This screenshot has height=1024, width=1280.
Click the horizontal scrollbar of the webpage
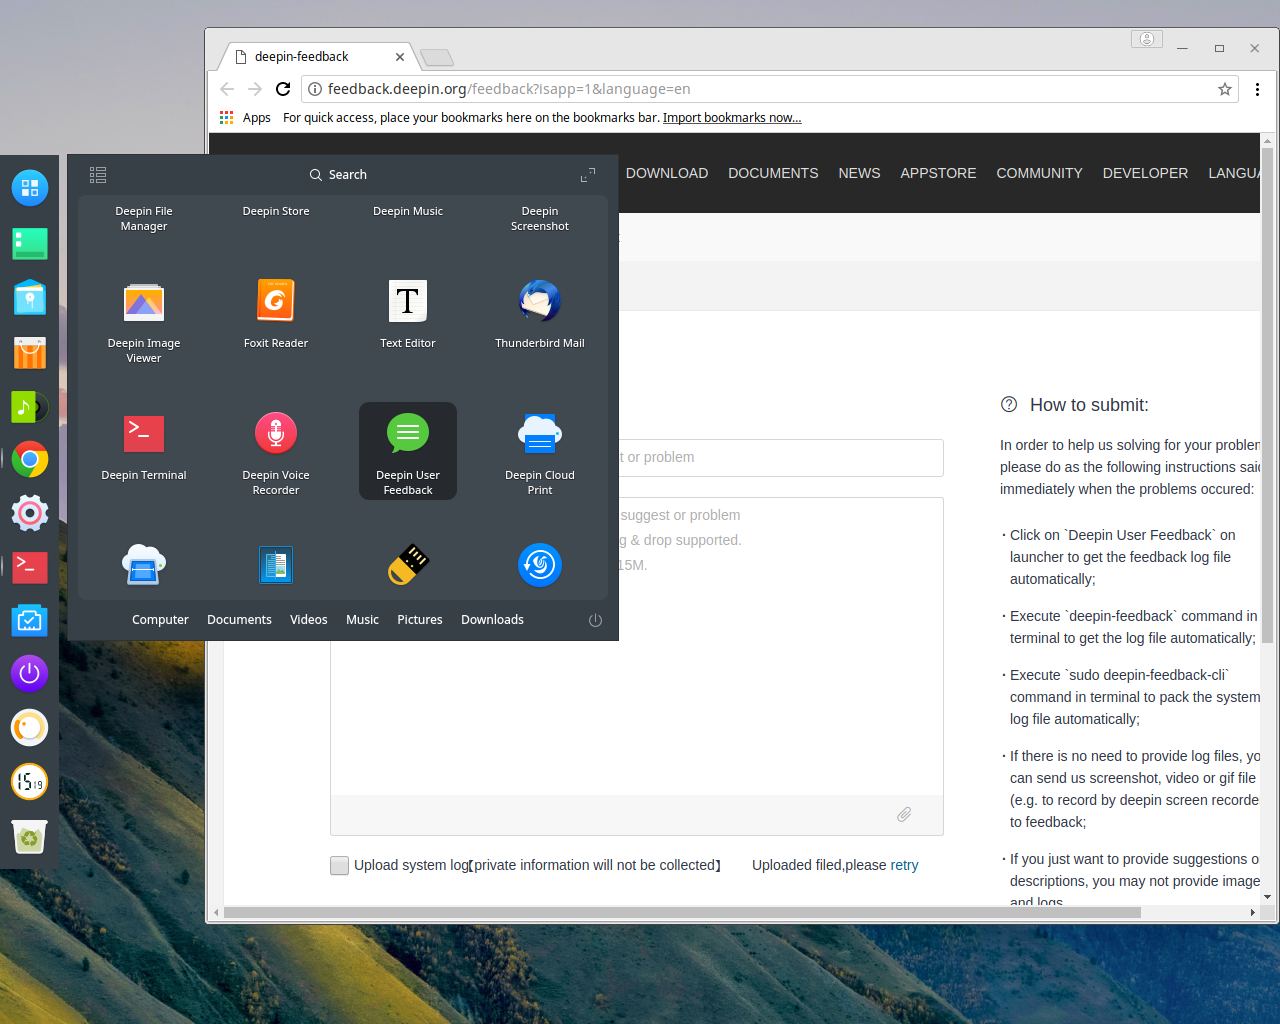pyautogui.click(x=682, y=912)
